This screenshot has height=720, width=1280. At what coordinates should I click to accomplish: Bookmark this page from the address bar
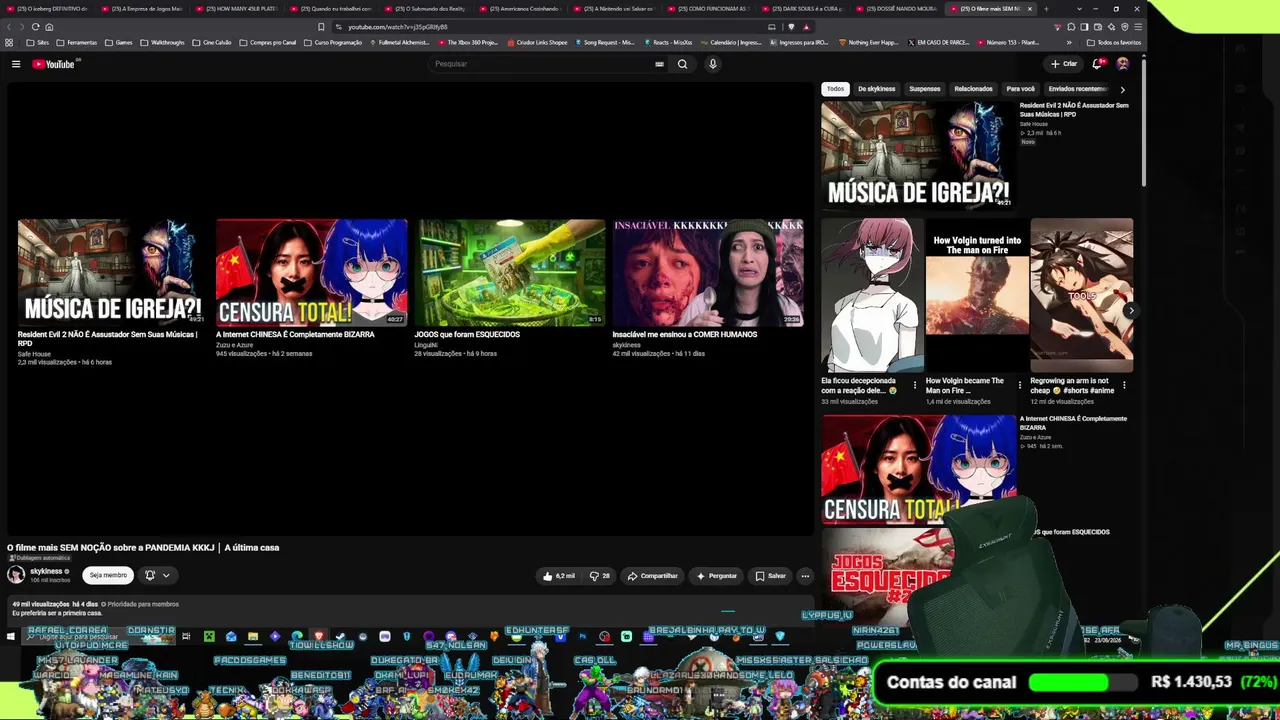tap(321, 27)
